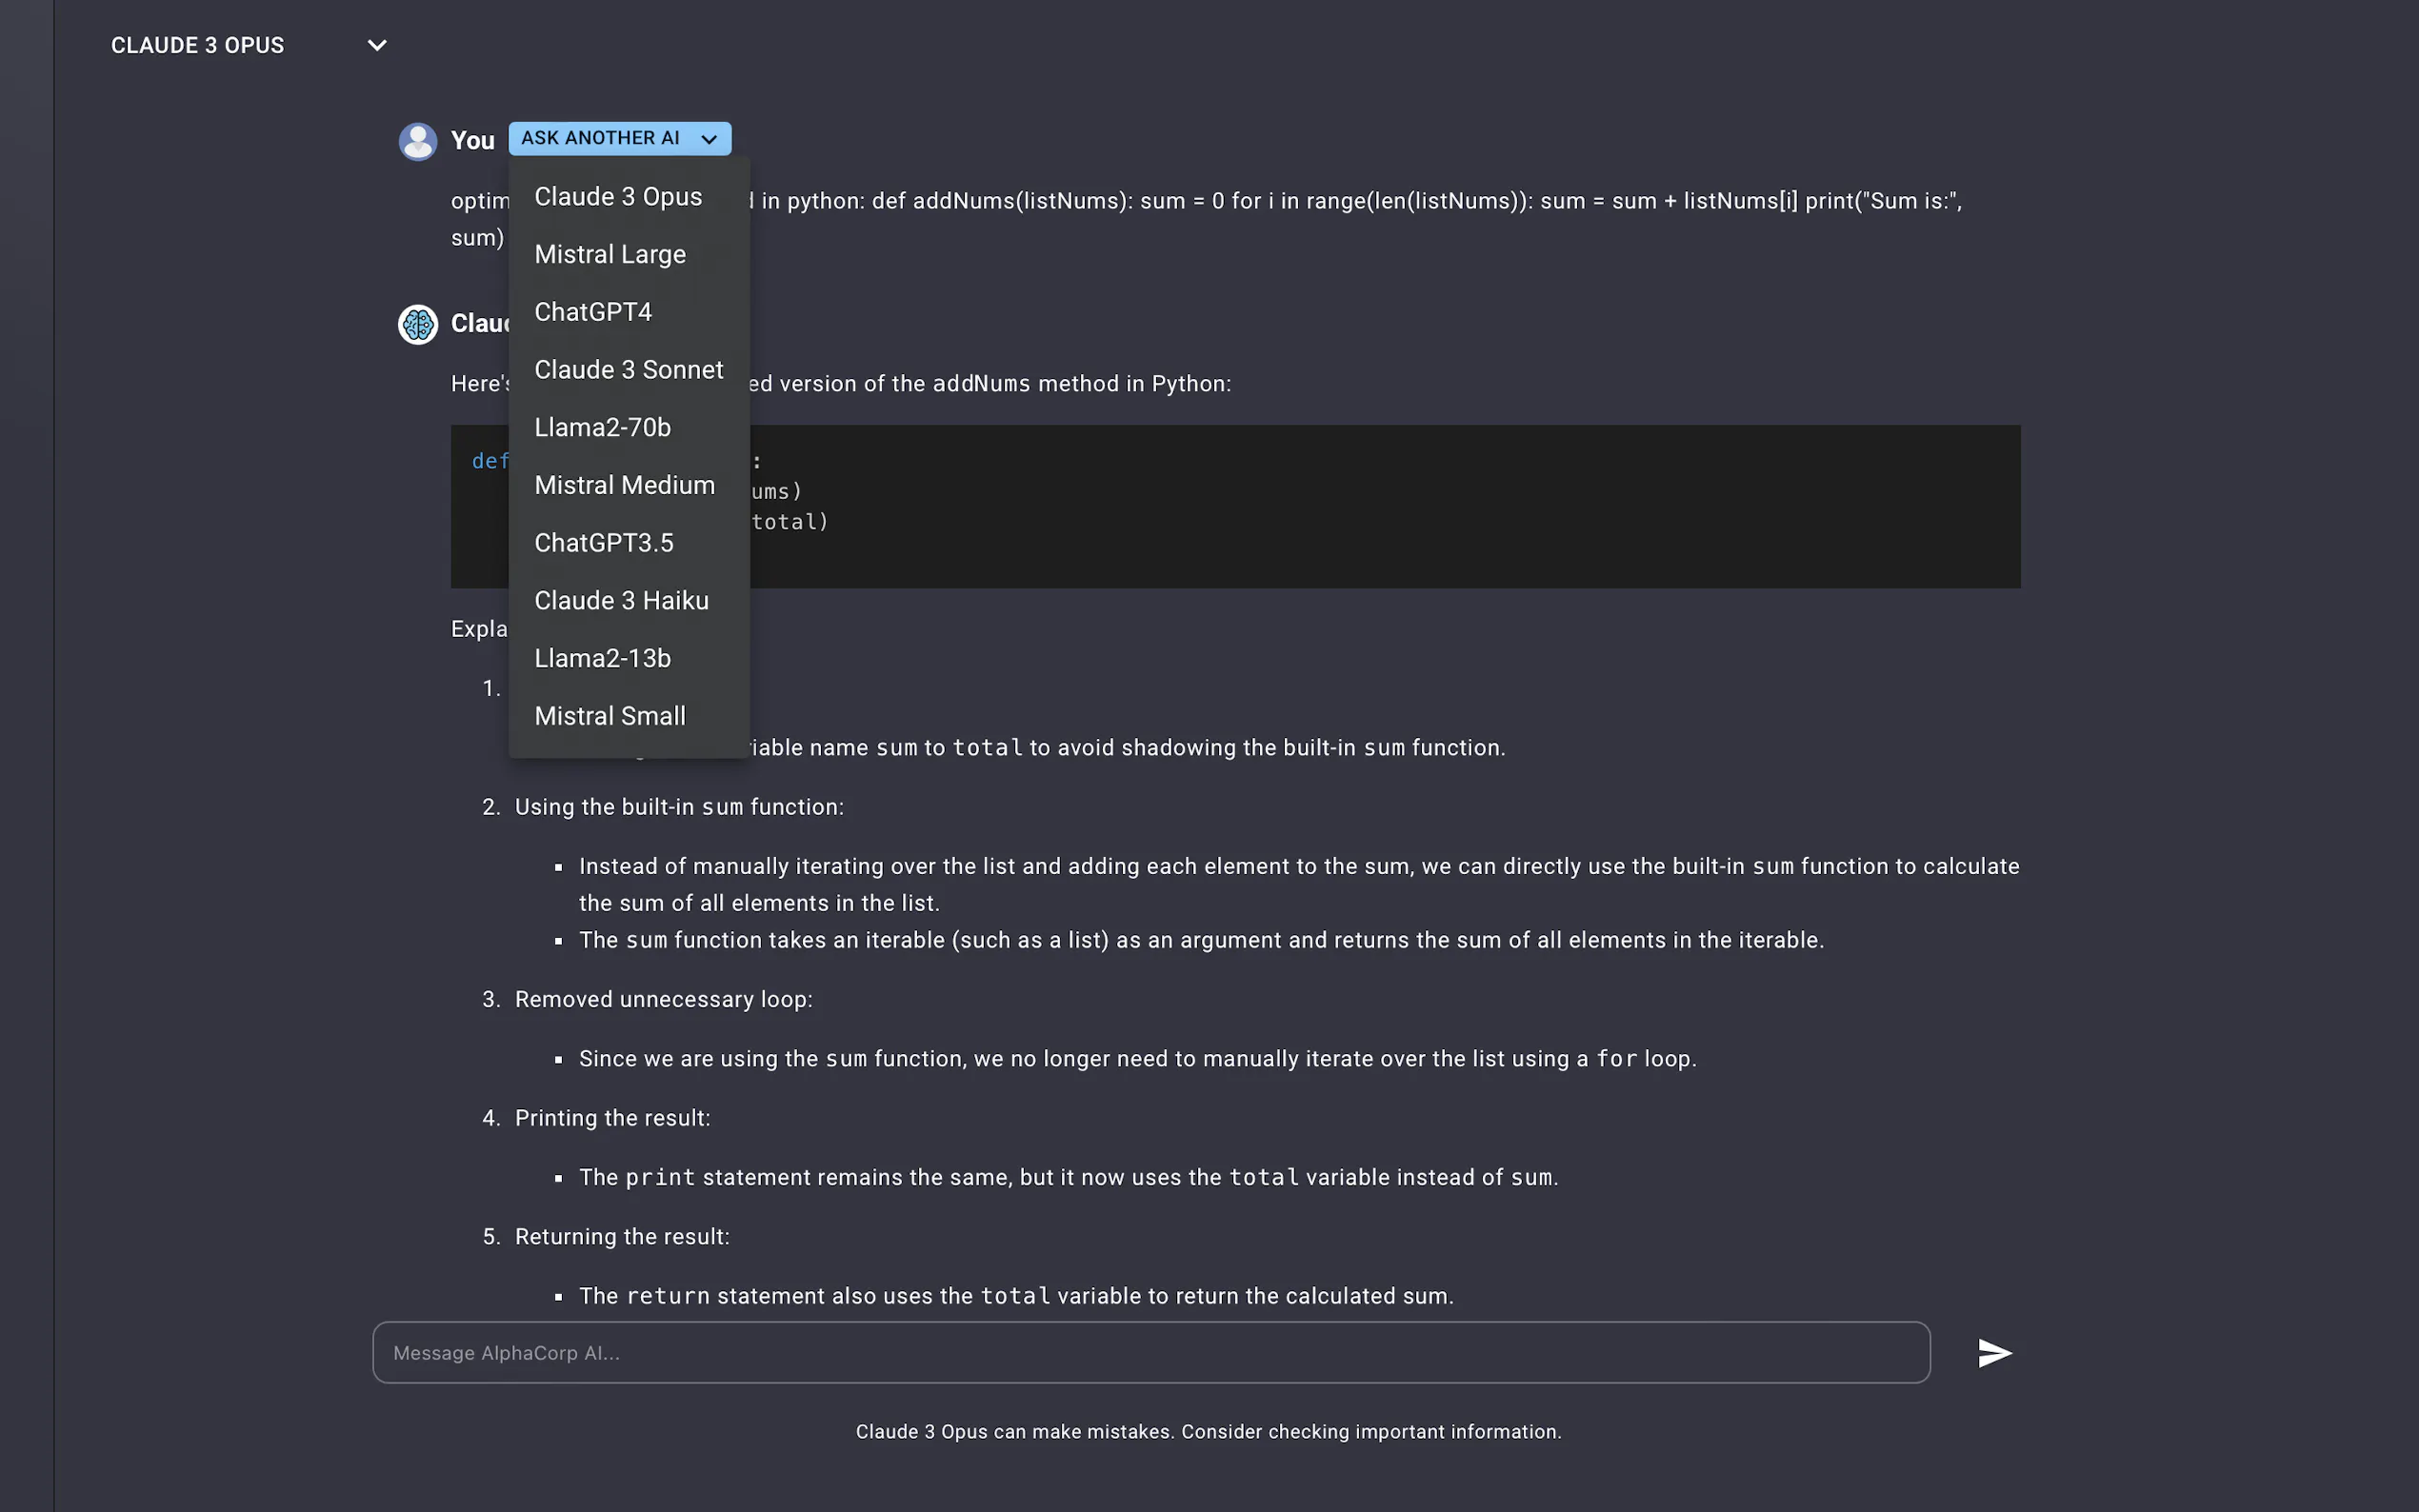Click the left sidebar strip
The width and height of the screenshot is (2419, 1512).
click(27, 756)
